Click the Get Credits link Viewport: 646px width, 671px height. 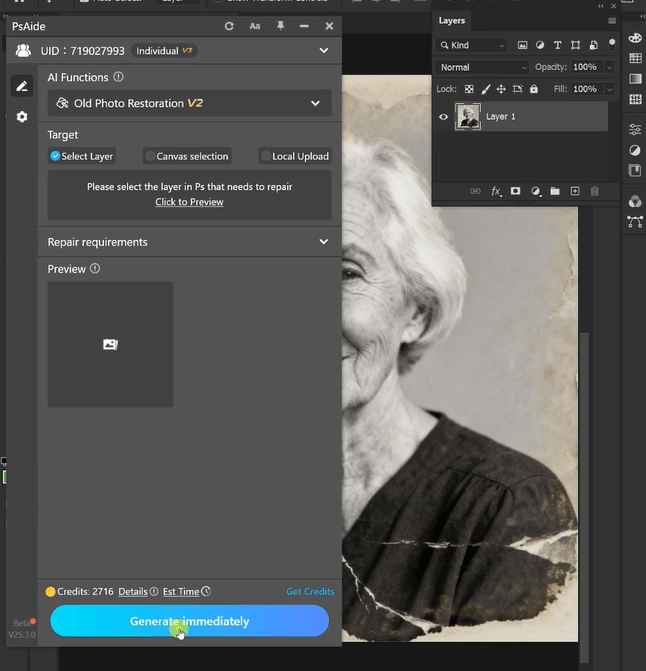(x=310, y=592)
